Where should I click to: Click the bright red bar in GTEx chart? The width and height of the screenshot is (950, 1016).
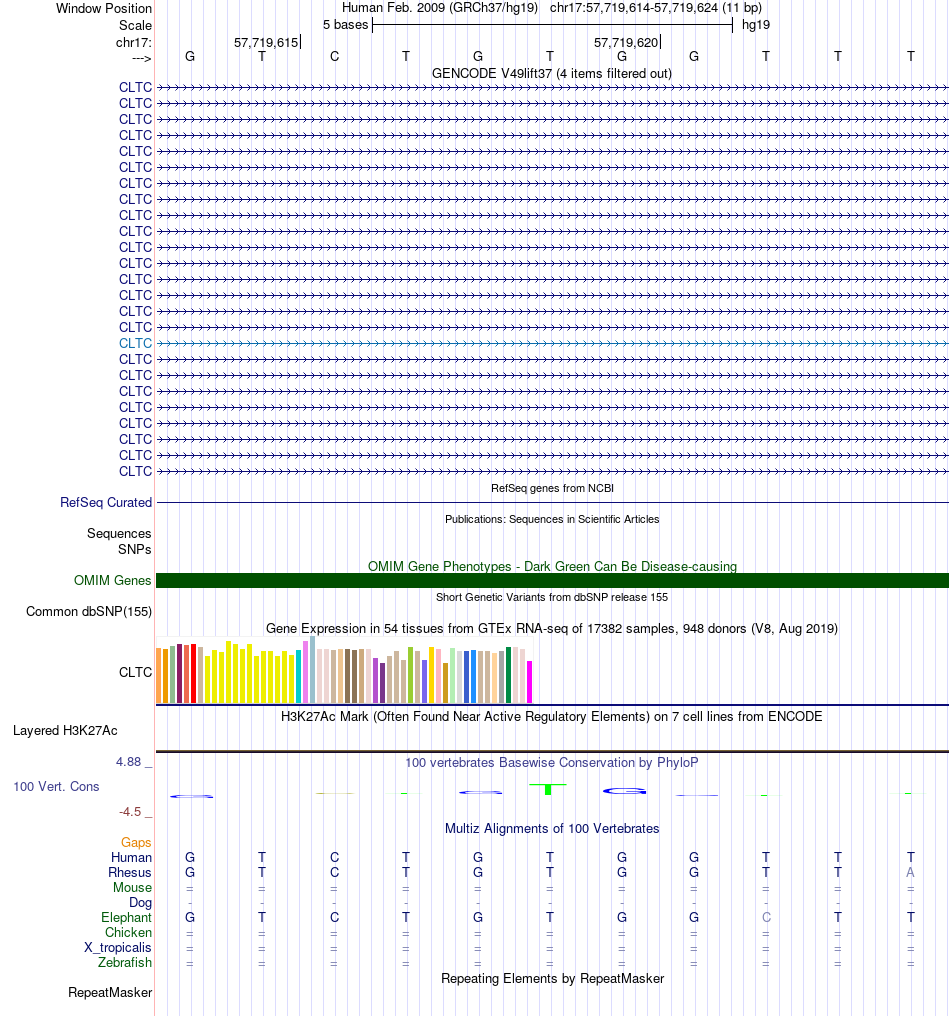tap(193, 674)
